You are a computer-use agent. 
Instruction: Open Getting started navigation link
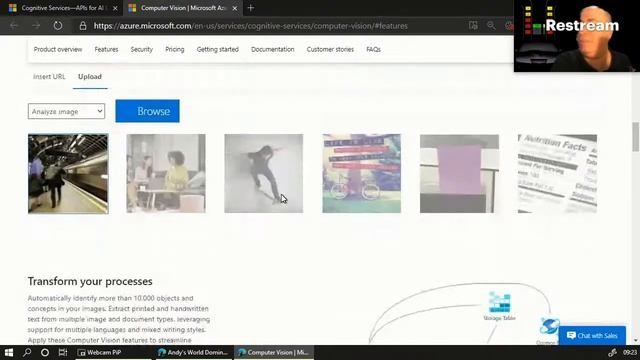point(218,49)
